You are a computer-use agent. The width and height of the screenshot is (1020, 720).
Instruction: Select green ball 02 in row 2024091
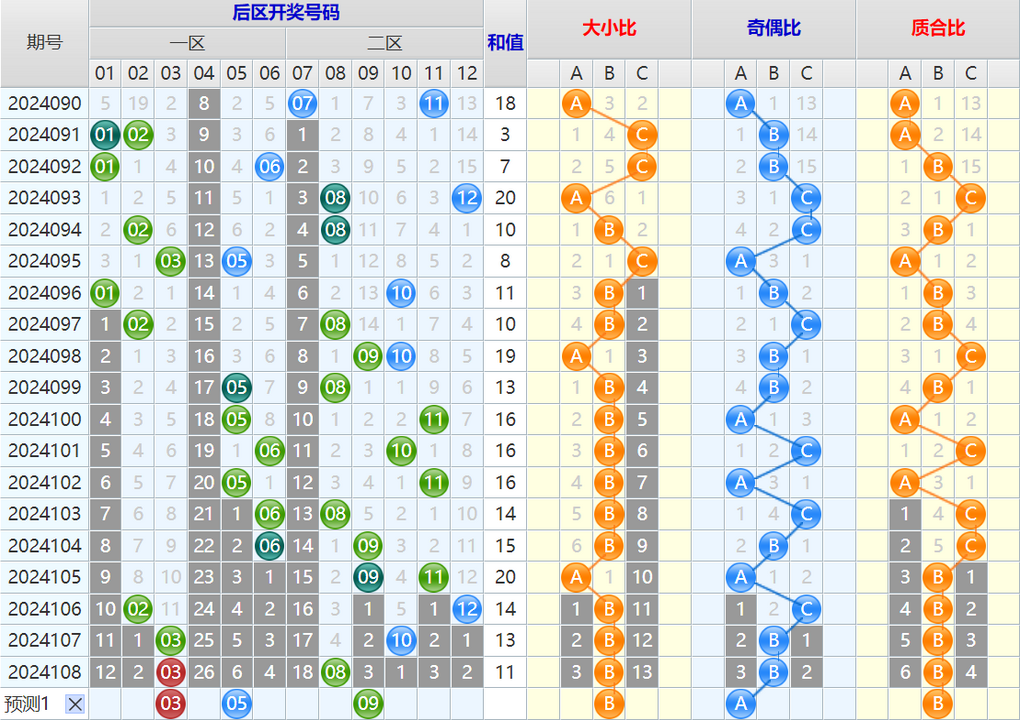tap(138, 135)
